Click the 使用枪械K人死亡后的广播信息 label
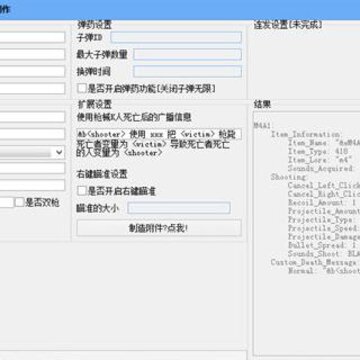 tap(134, 117)
